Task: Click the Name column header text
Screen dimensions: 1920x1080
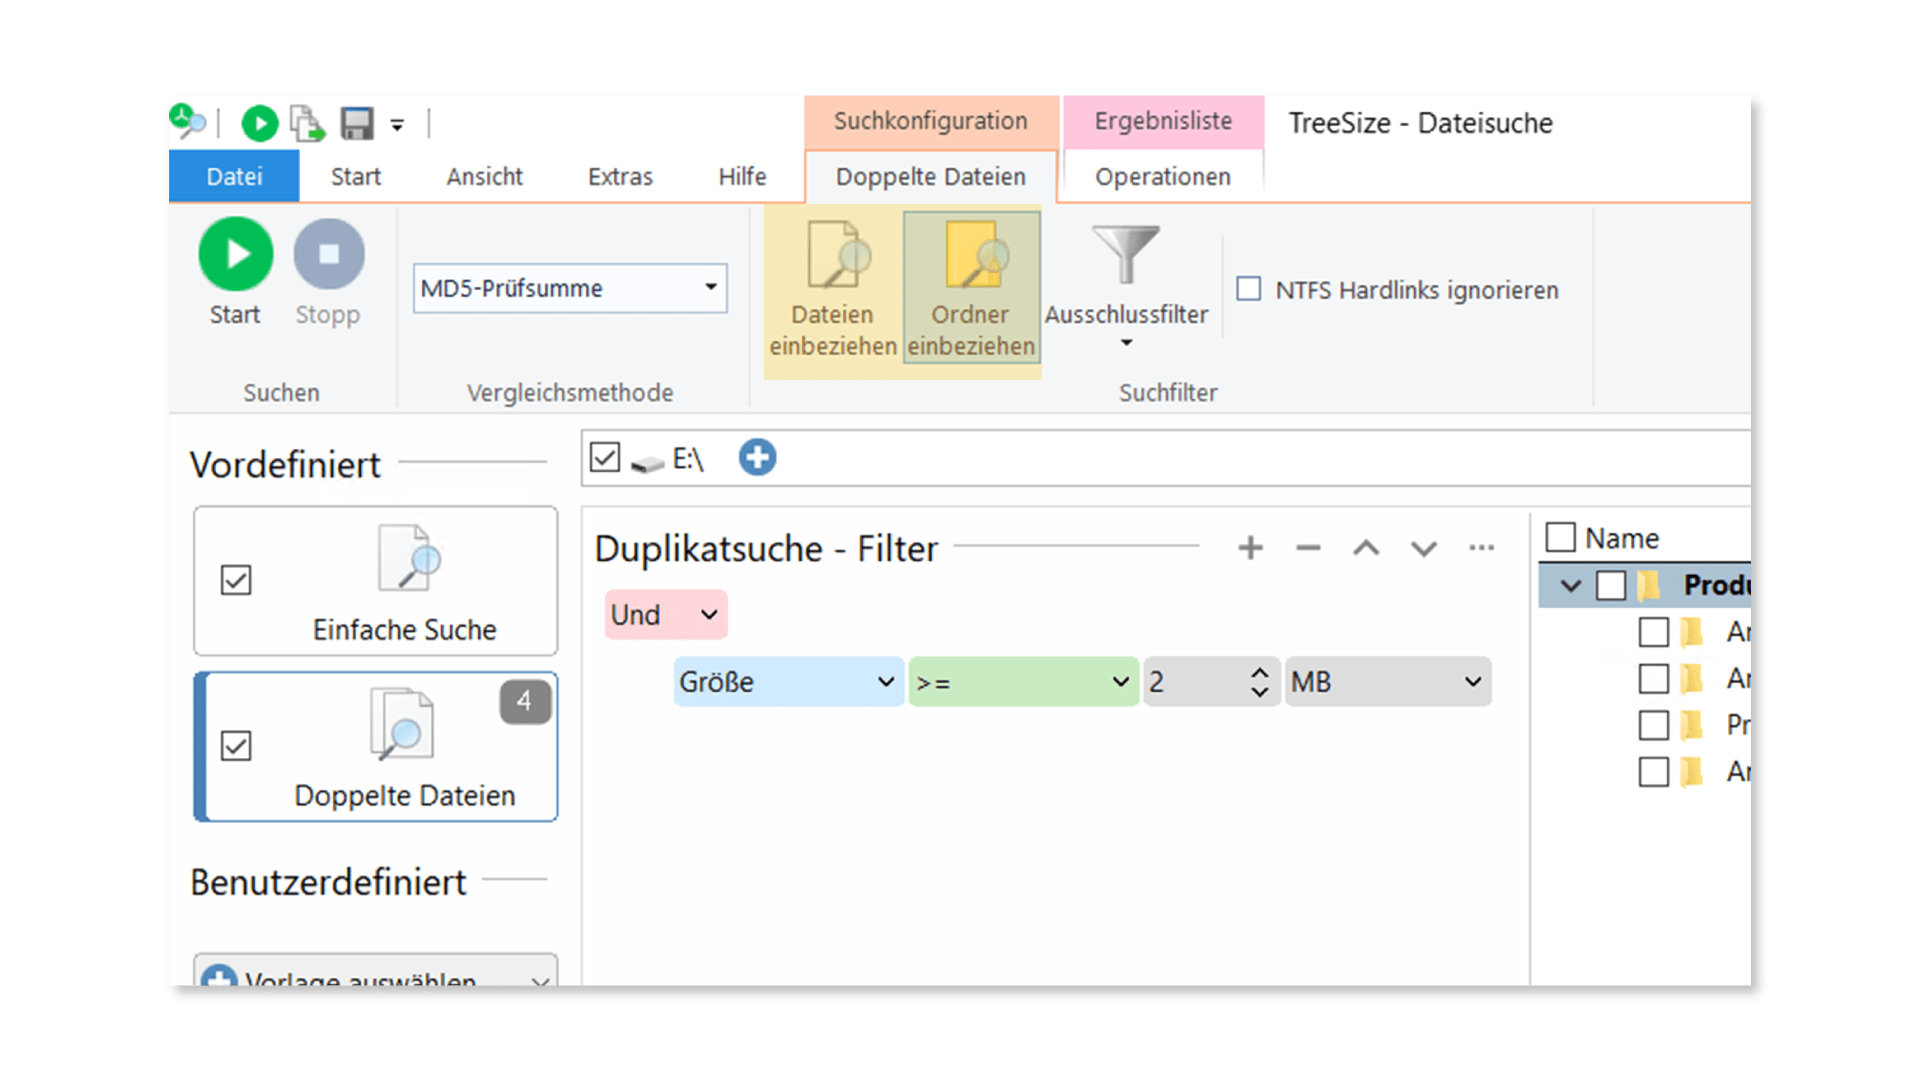Action: pos(1622,539)
